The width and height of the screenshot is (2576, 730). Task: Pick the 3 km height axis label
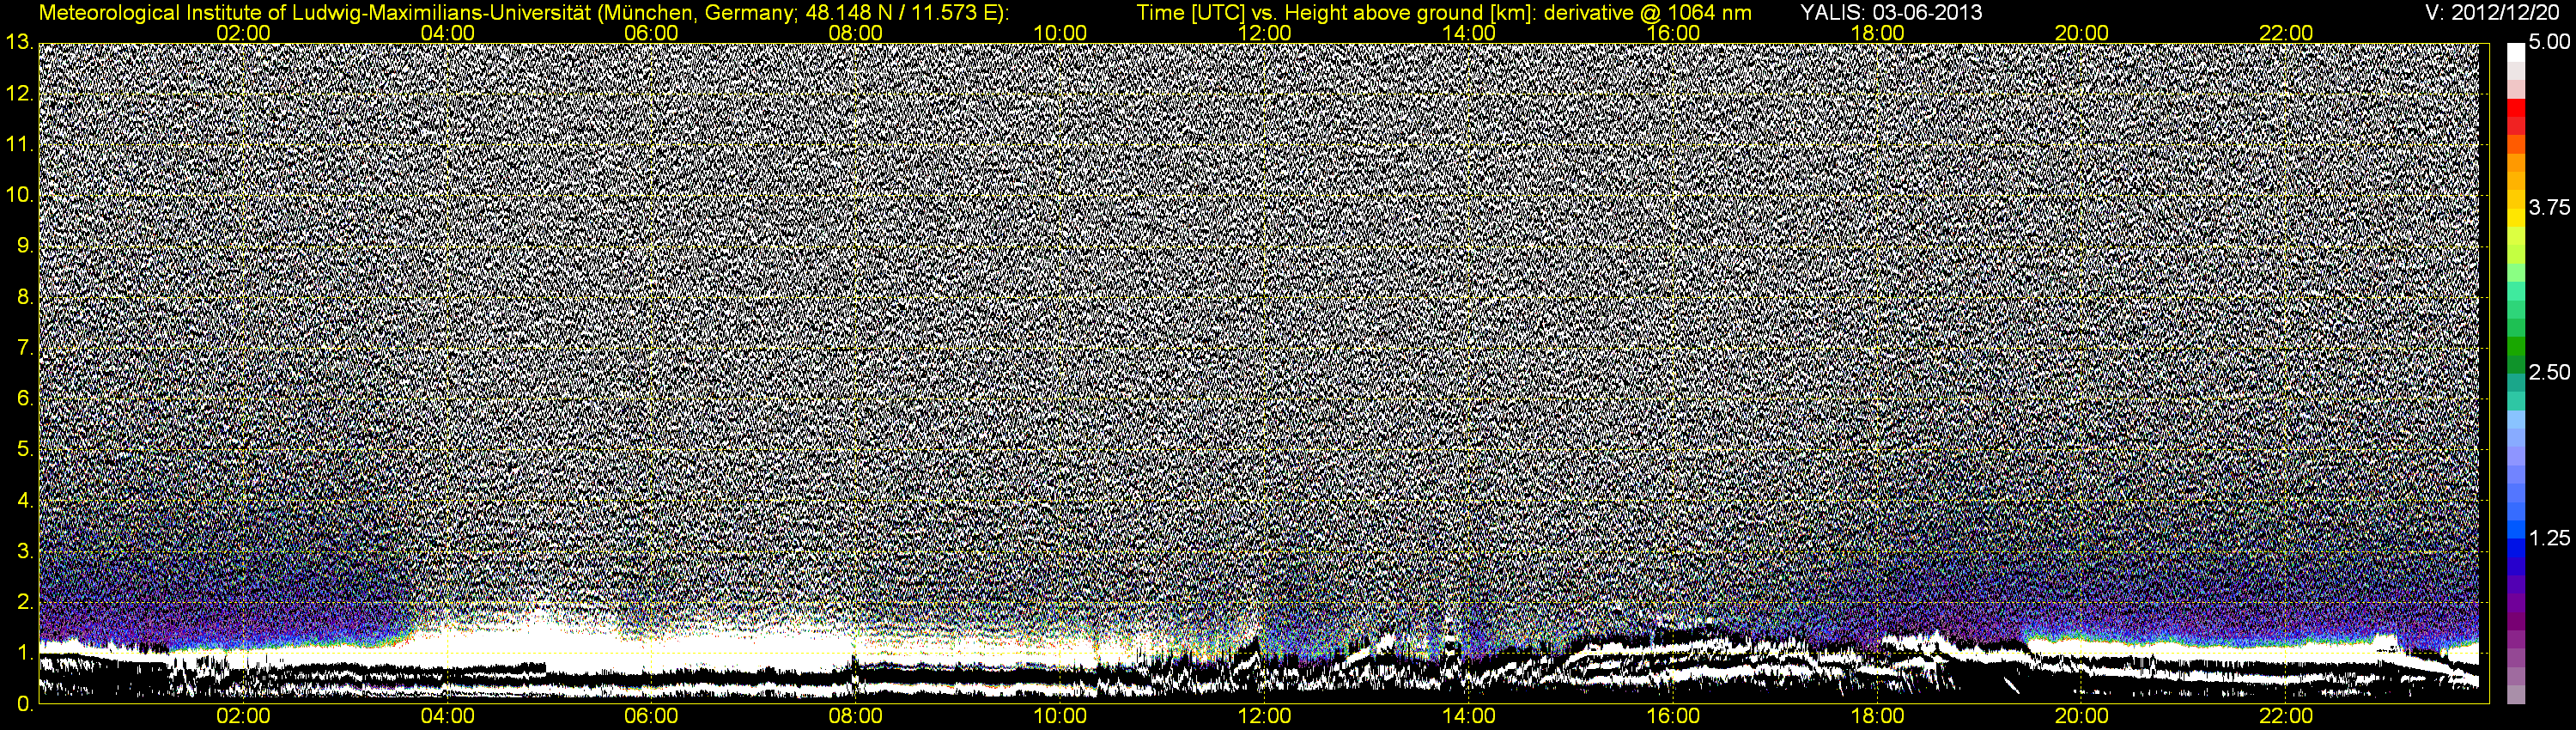(x=24, y=551)
